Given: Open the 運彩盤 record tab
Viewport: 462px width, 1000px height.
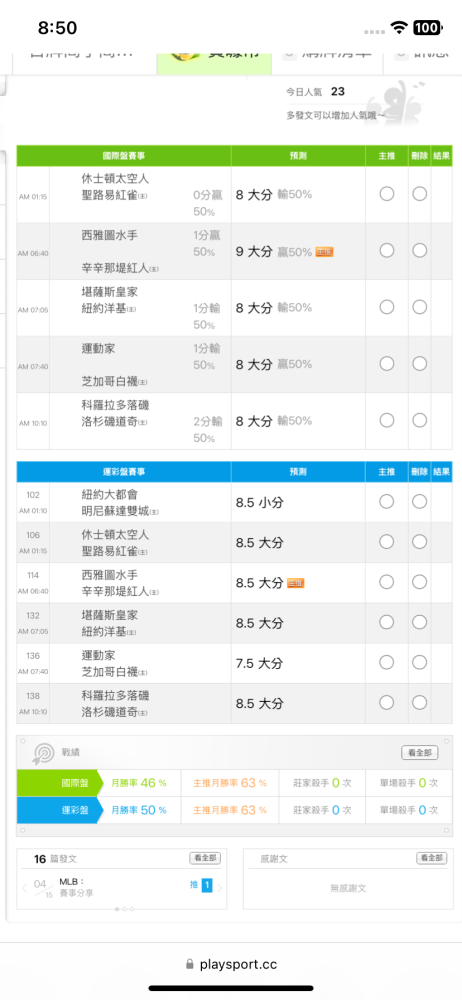Looking at the screenshot, I should click(59, 810).
